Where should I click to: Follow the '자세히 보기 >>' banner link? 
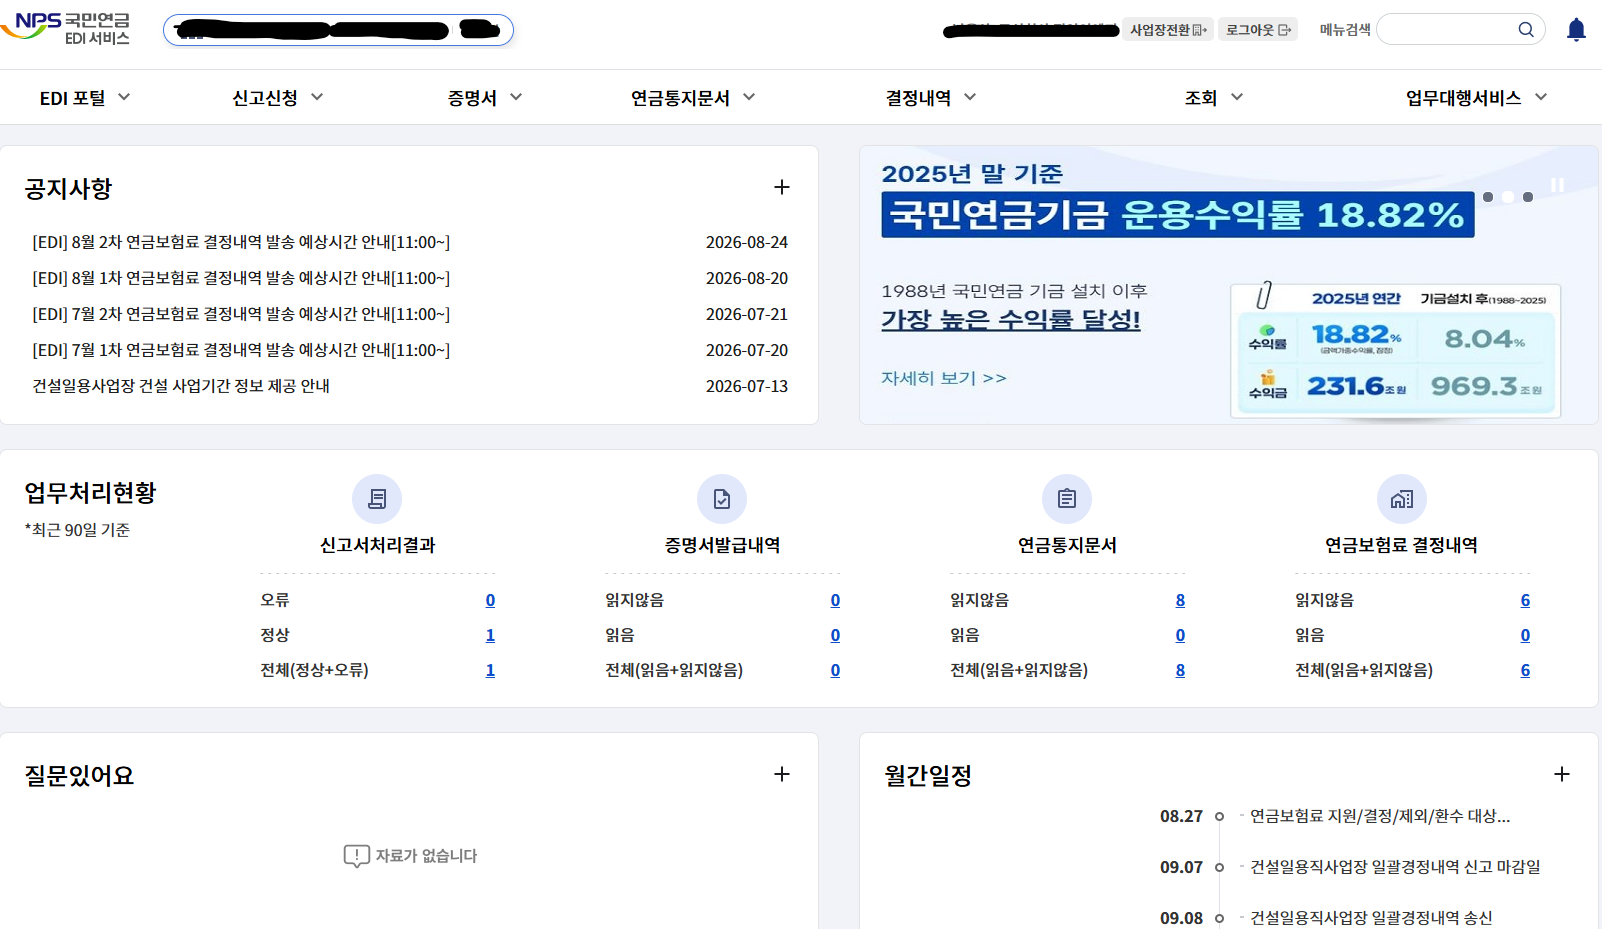(x=944, y=378)
